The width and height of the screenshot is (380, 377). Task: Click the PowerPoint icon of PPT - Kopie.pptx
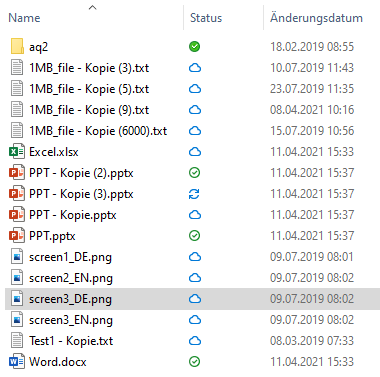coord(17,215)
